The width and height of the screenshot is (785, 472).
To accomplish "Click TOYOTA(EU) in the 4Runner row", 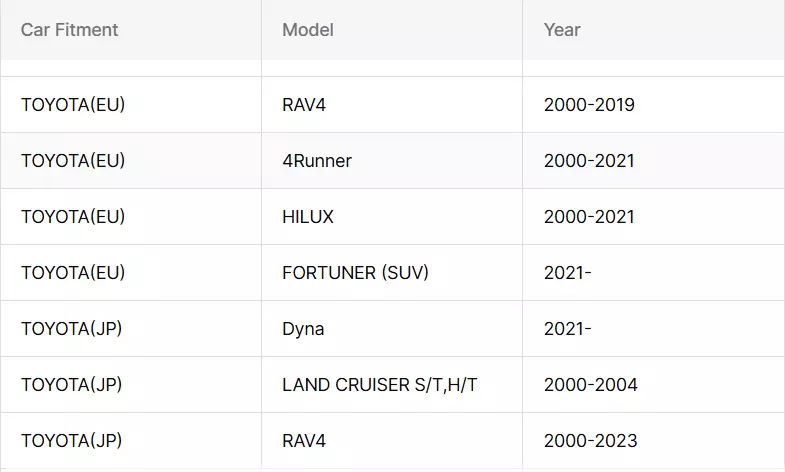I will coord(73,161).
